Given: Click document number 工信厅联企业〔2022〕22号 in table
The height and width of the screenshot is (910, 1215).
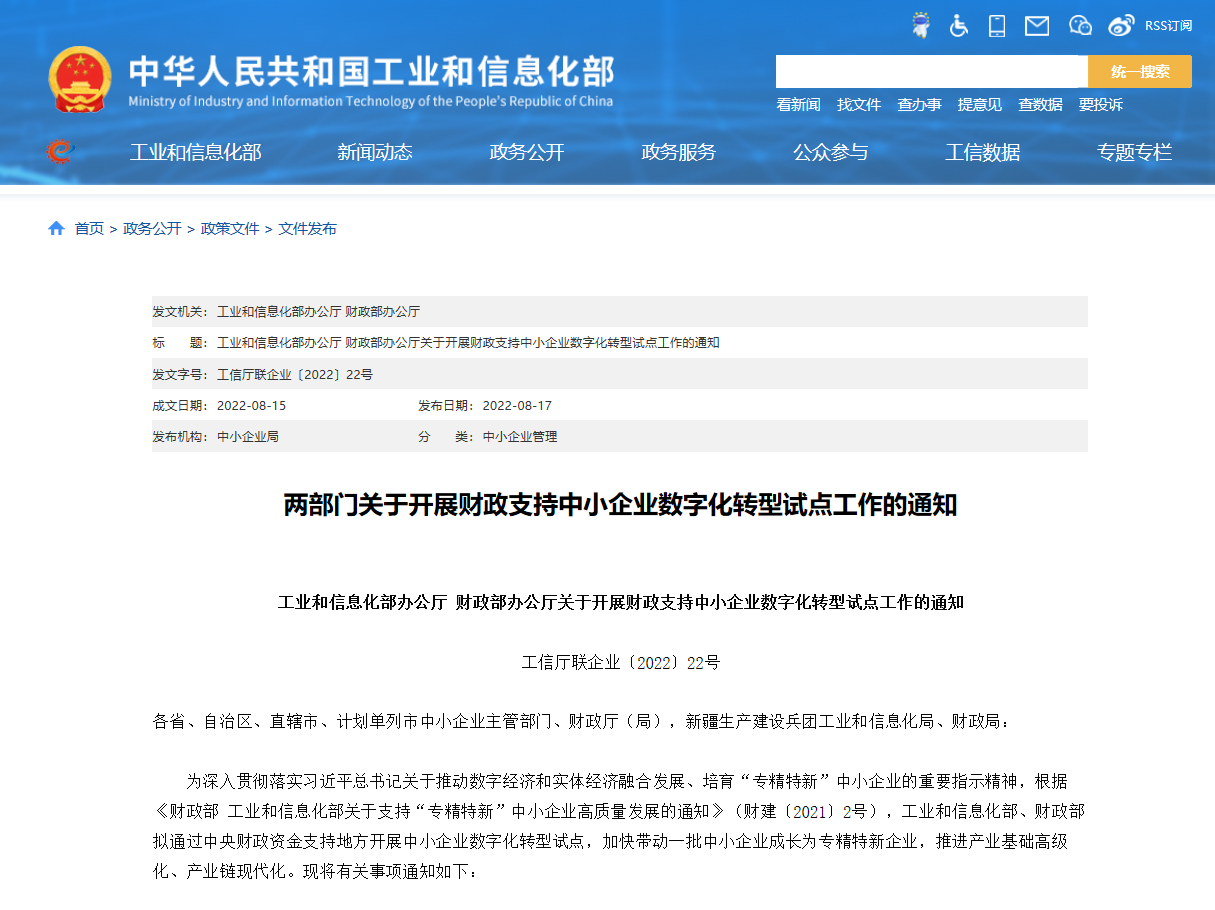Looking at the screenshot, I should tap(295, 374).
